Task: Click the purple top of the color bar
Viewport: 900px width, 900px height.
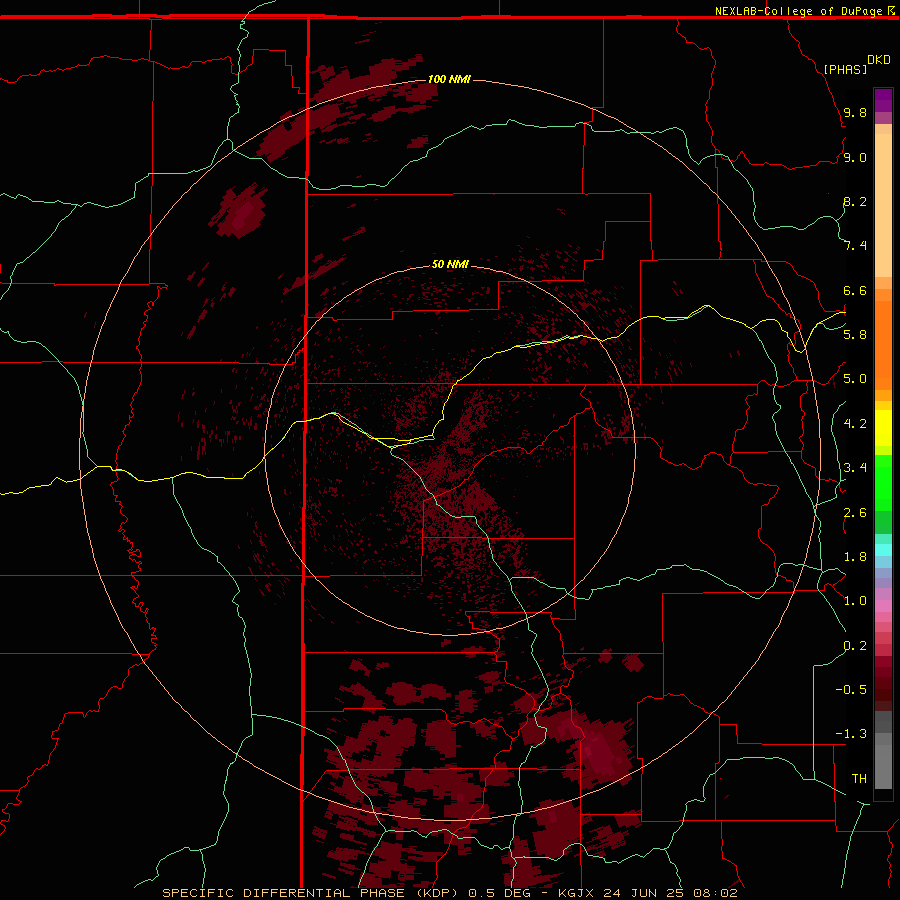Action: (x=883, y=100)
